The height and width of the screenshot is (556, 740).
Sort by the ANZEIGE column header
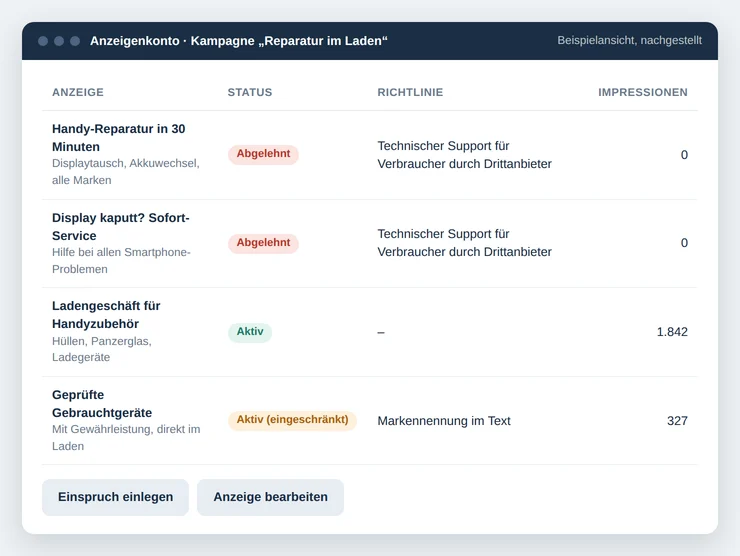(x=78, y=93)
